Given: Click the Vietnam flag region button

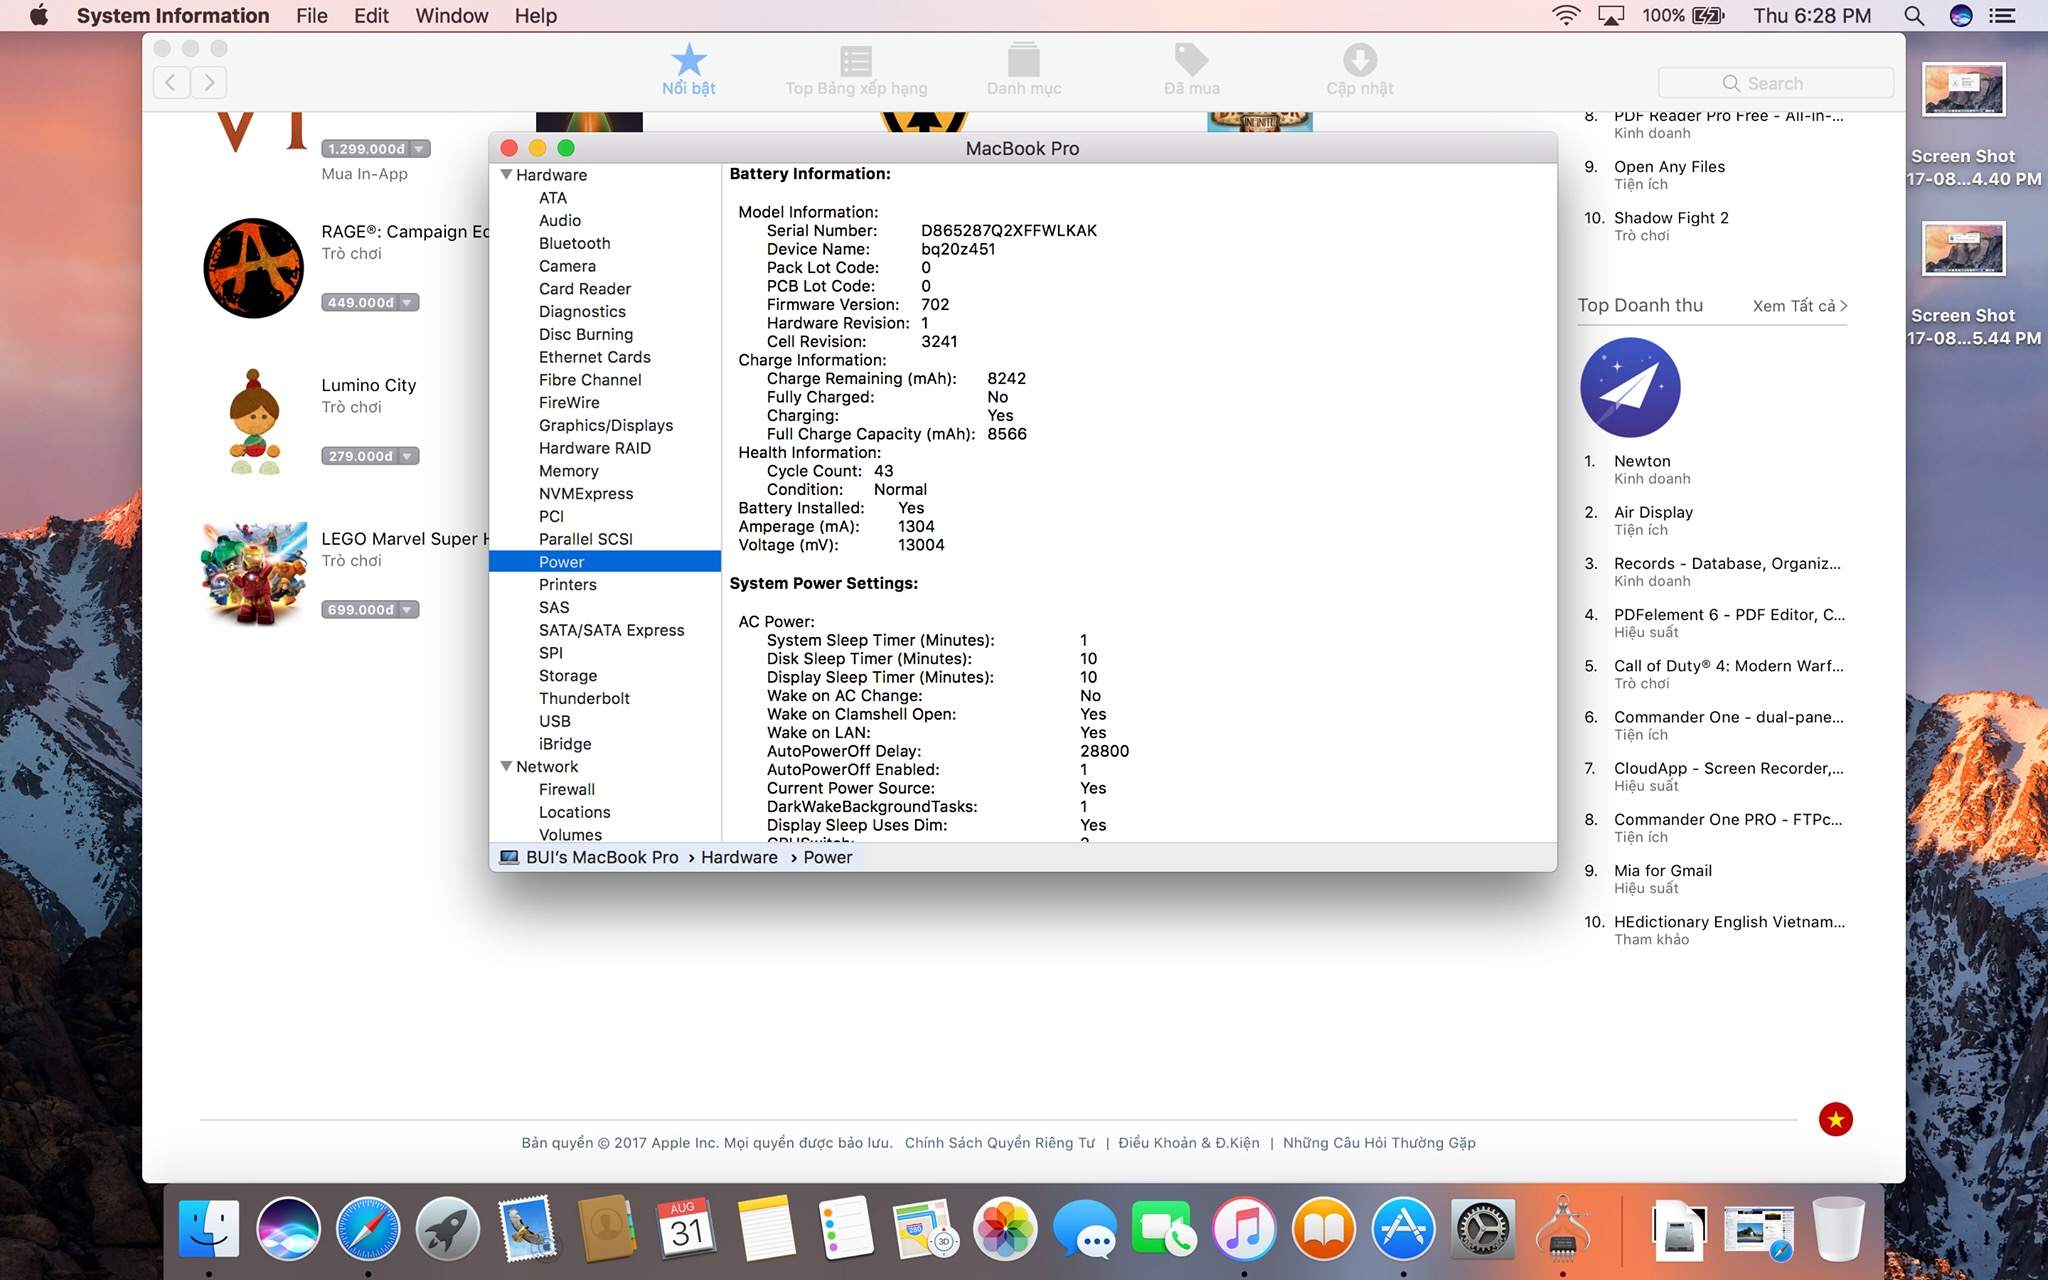Looking at the screenshot, I should pyautogui.click(x=1835, y=1119).
